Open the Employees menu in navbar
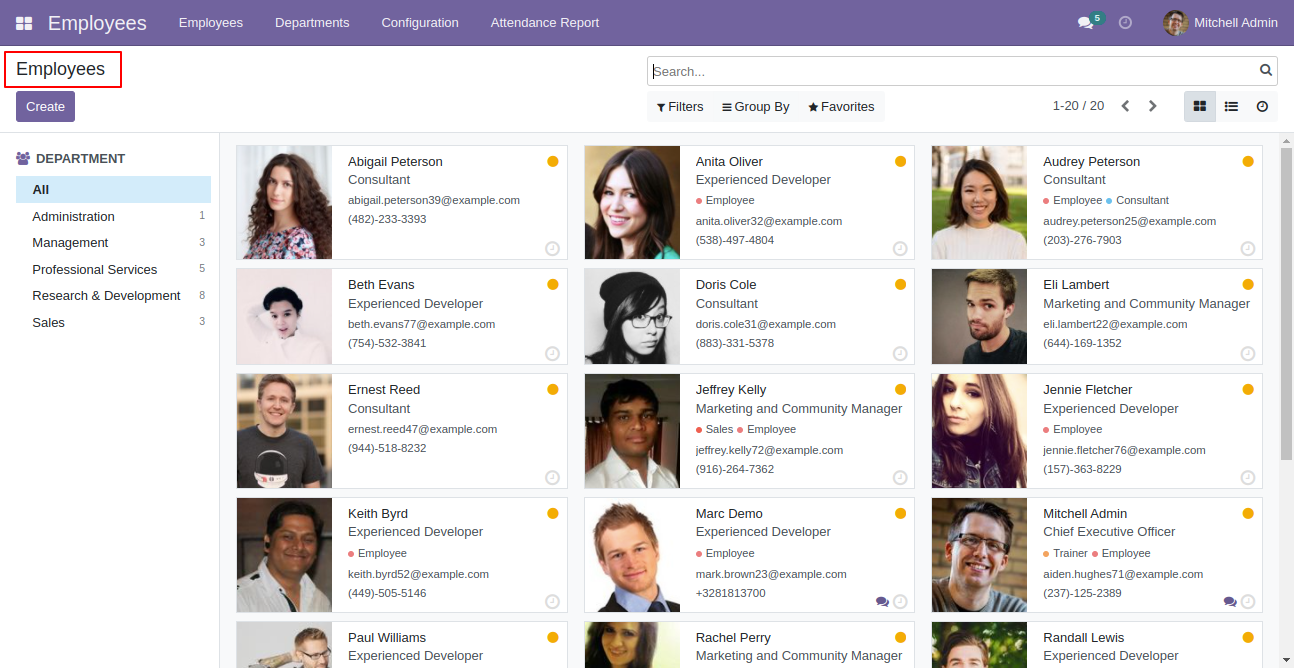Viewport: 1294px width, 668px height. [211, 22]
